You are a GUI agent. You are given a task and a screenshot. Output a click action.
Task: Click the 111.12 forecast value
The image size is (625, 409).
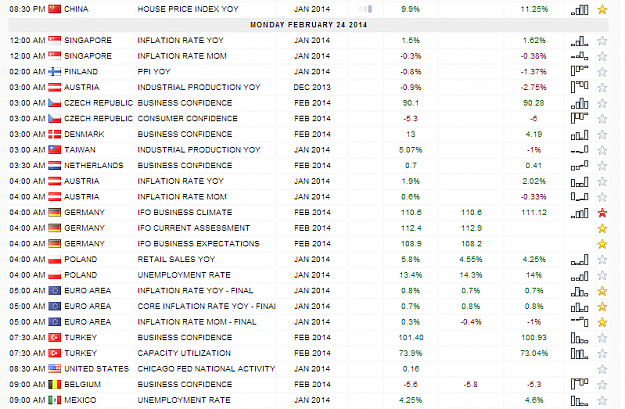click(534, 212)
